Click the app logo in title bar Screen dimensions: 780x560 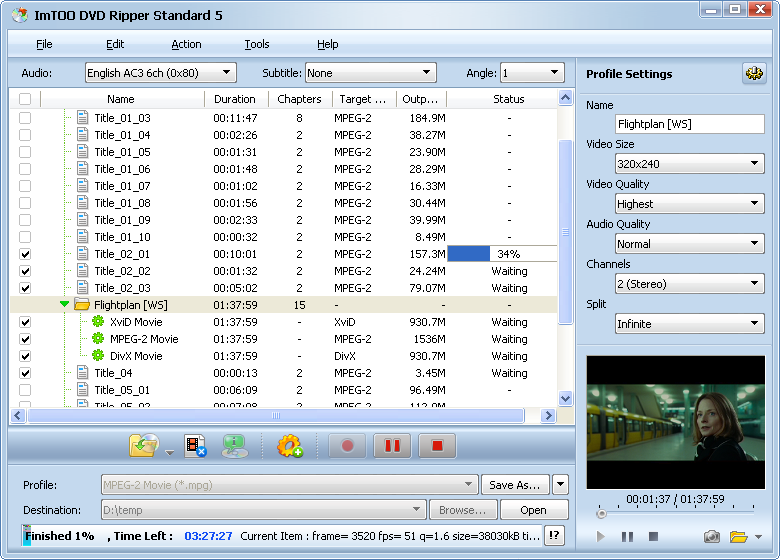pos(20,15)
